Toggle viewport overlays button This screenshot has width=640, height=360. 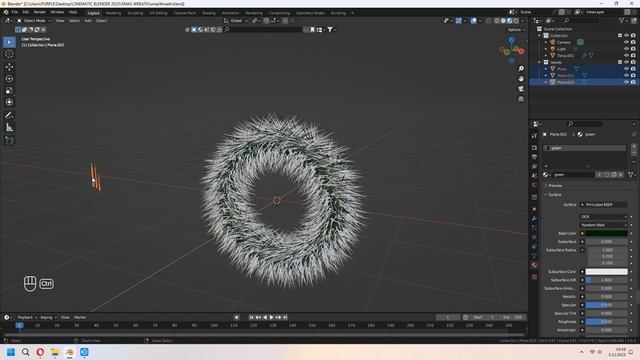tap(473, 20)
